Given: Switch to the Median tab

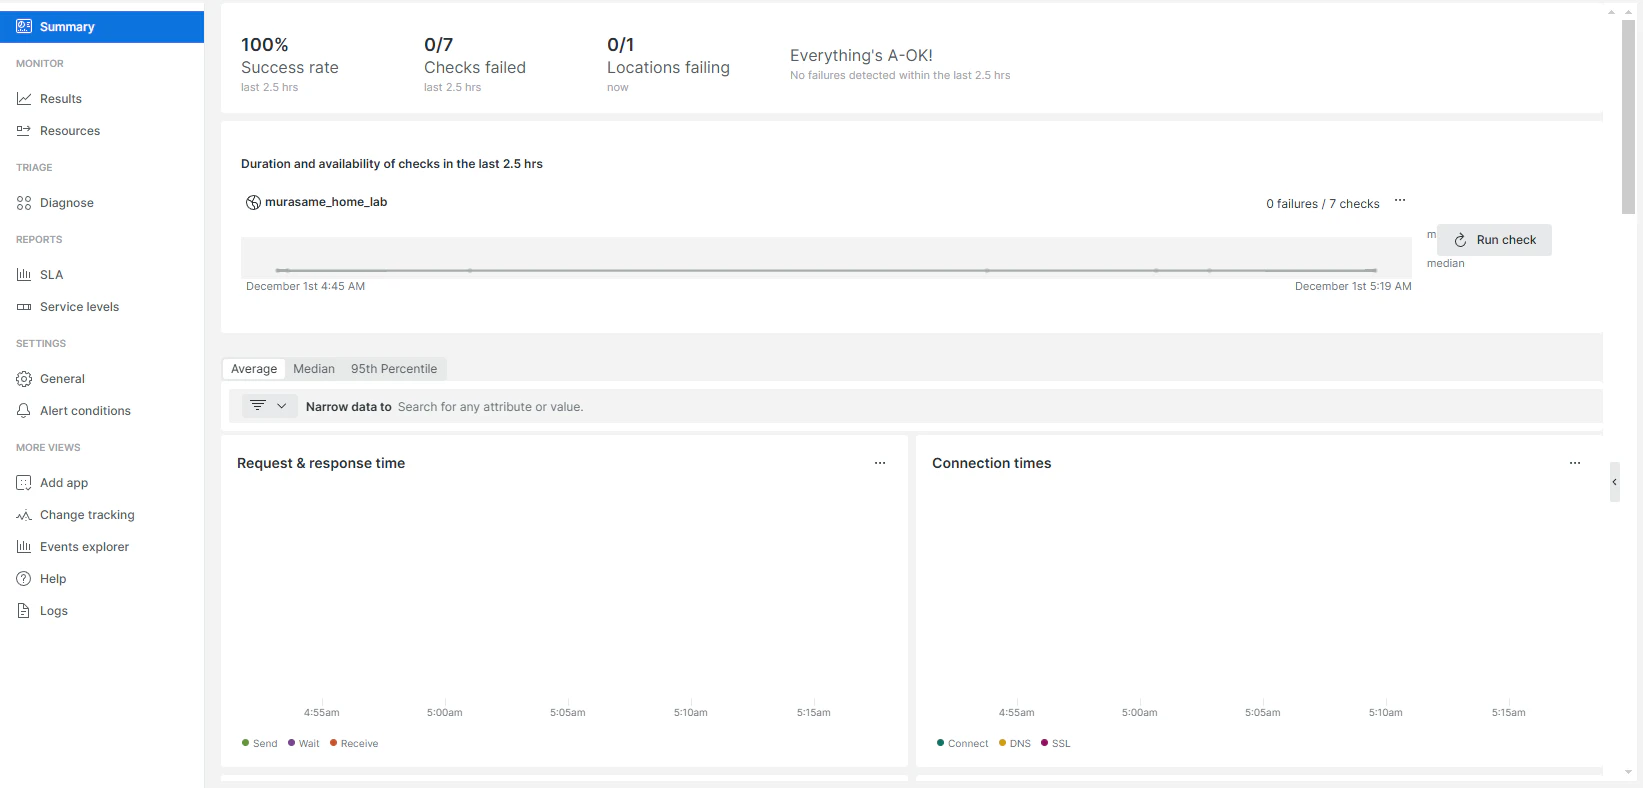Looking at the screenshot, I should coord(314,369).
